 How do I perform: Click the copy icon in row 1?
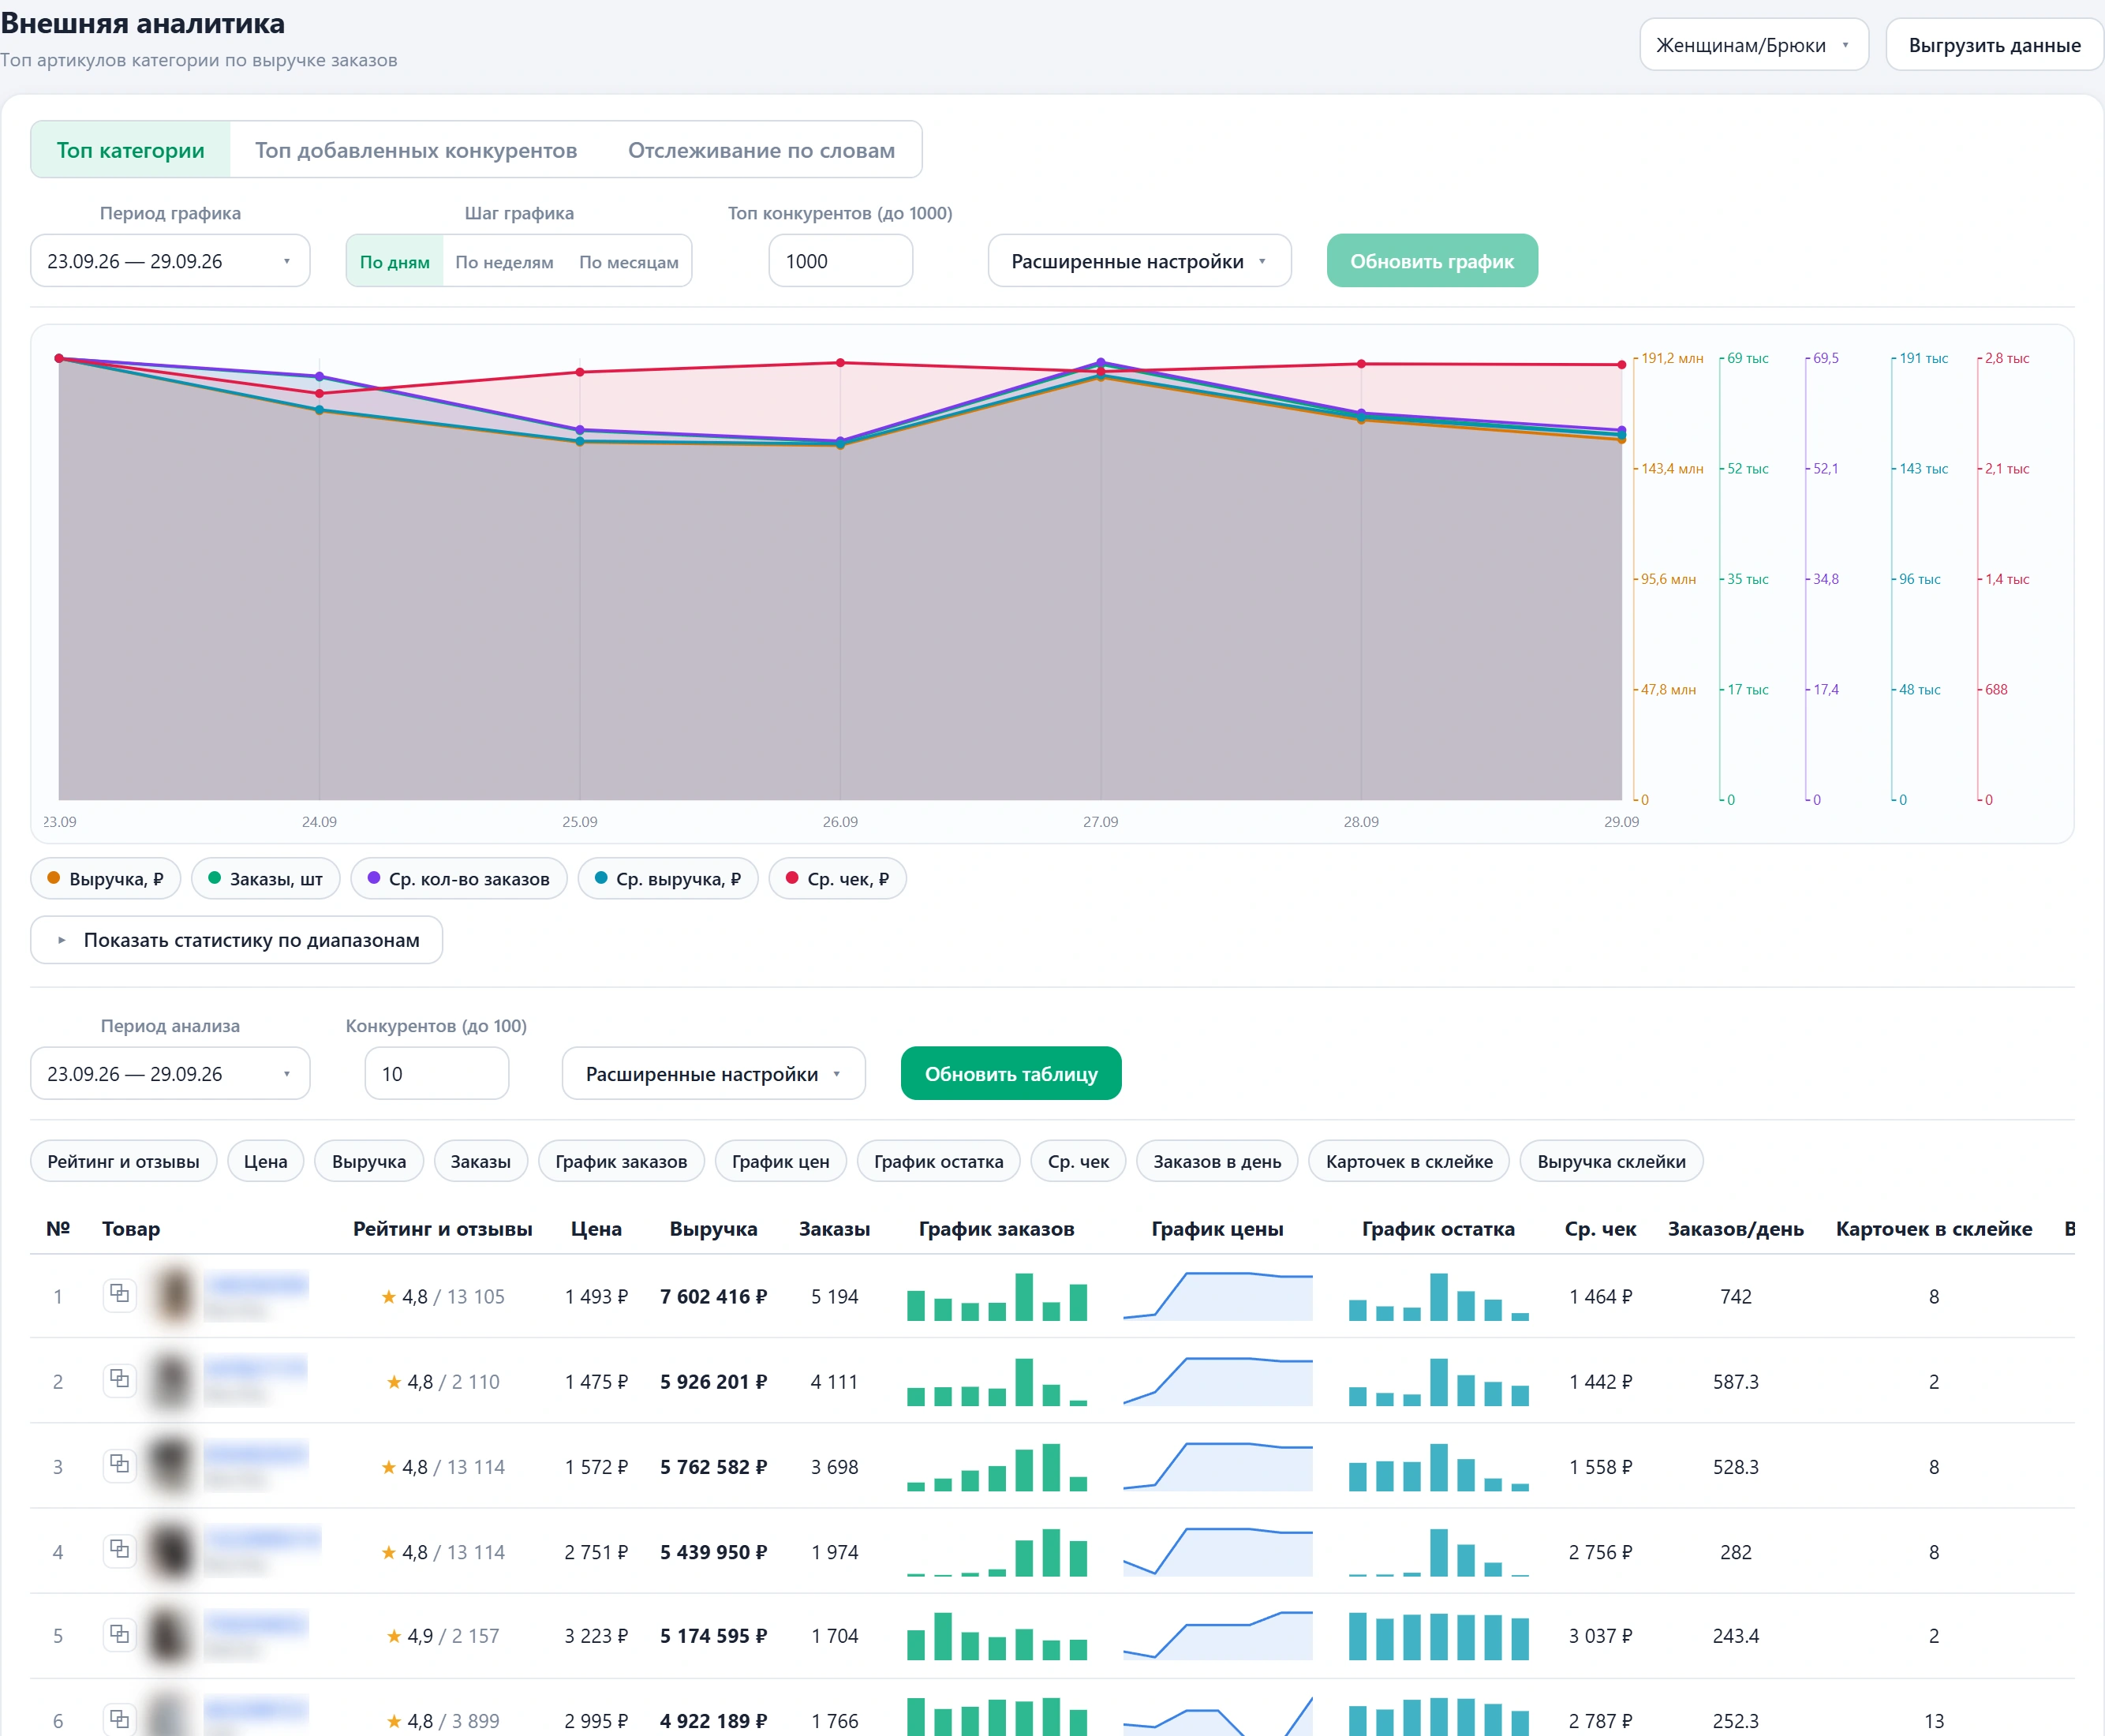(x=119, y=1294)
